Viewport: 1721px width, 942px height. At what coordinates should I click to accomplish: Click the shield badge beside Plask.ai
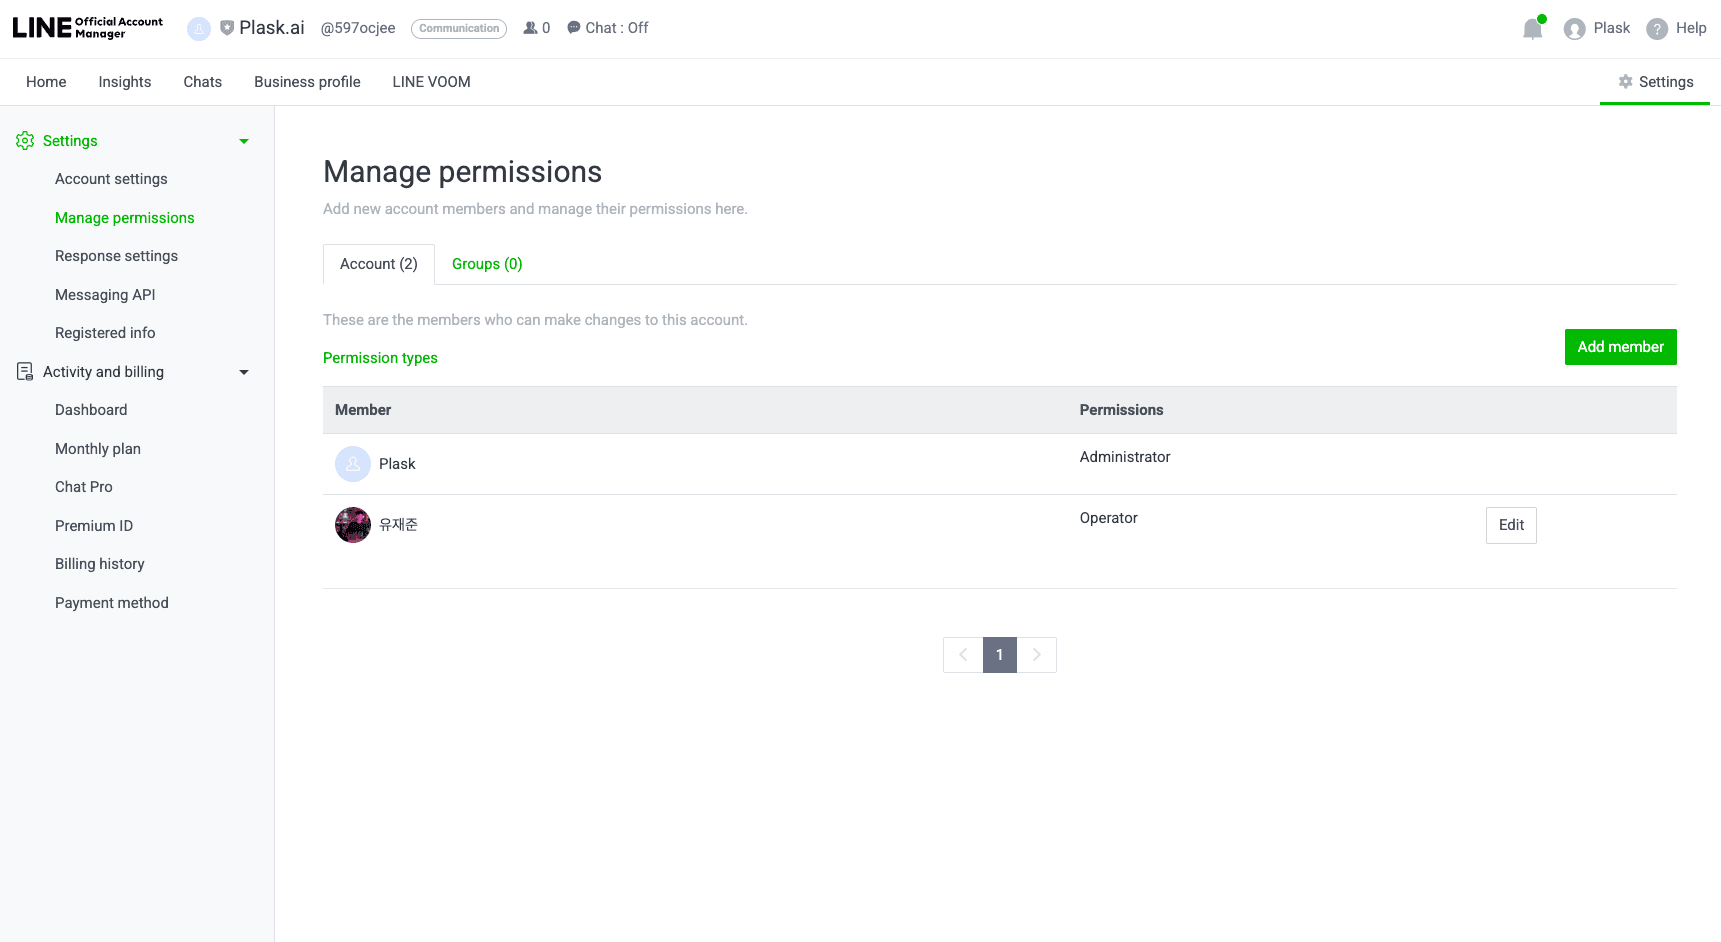[x=227, y=28]
